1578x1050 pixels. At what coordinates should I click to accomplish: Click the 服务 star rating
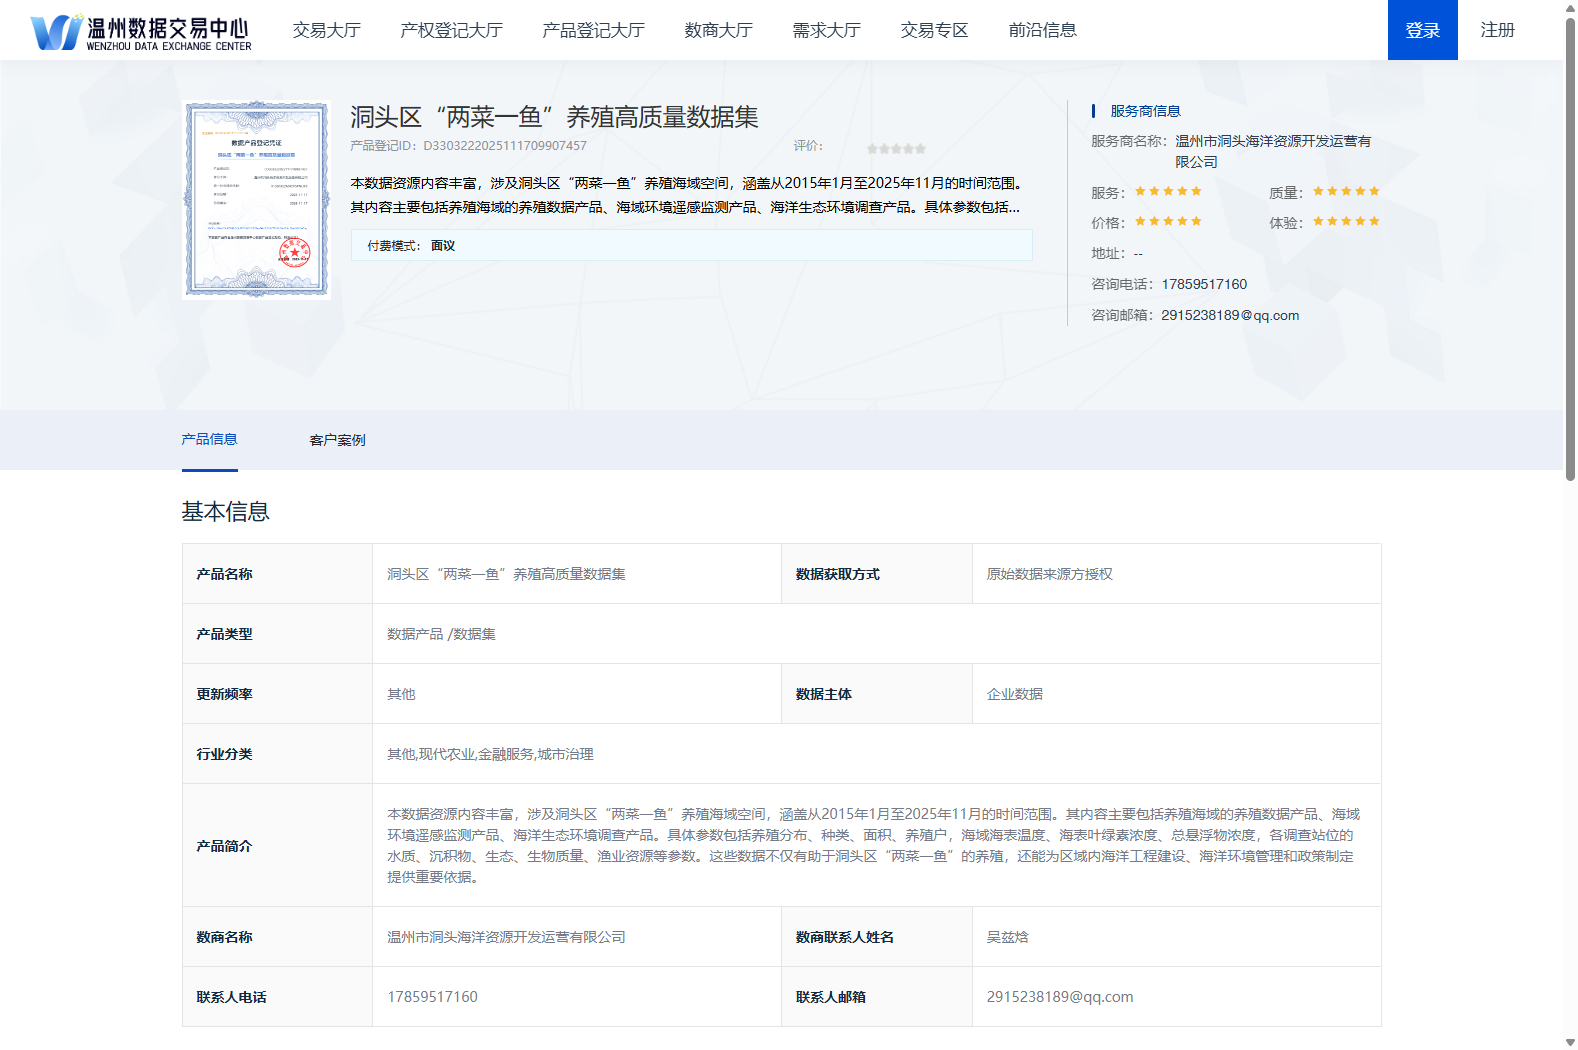click(1168, 191)
